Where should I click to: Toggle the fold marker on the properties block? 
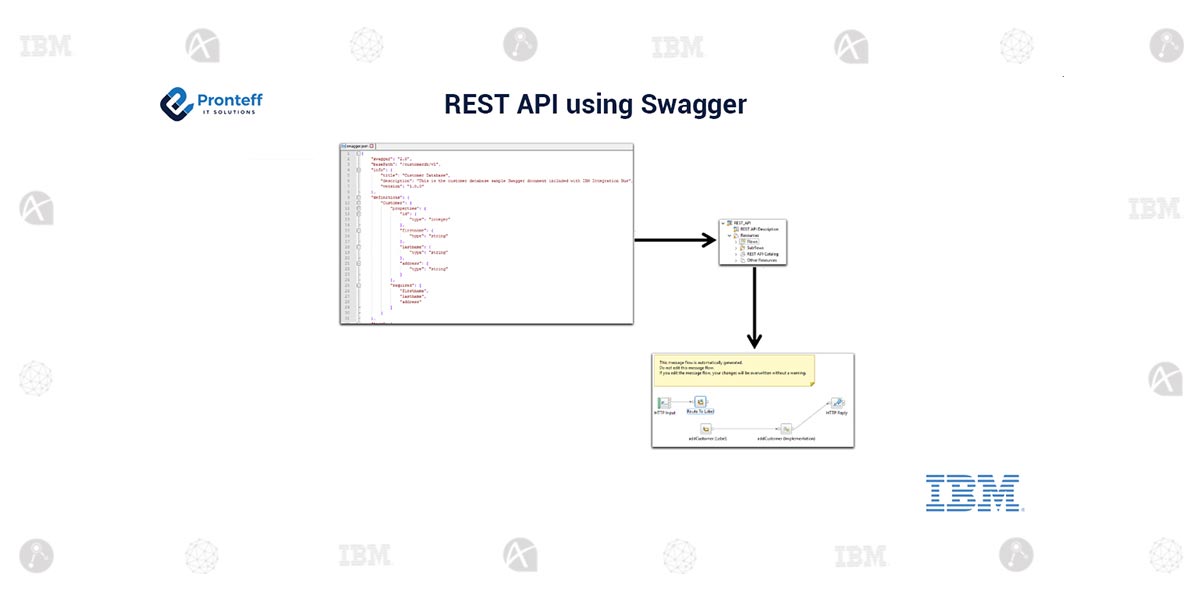(358, 207)
